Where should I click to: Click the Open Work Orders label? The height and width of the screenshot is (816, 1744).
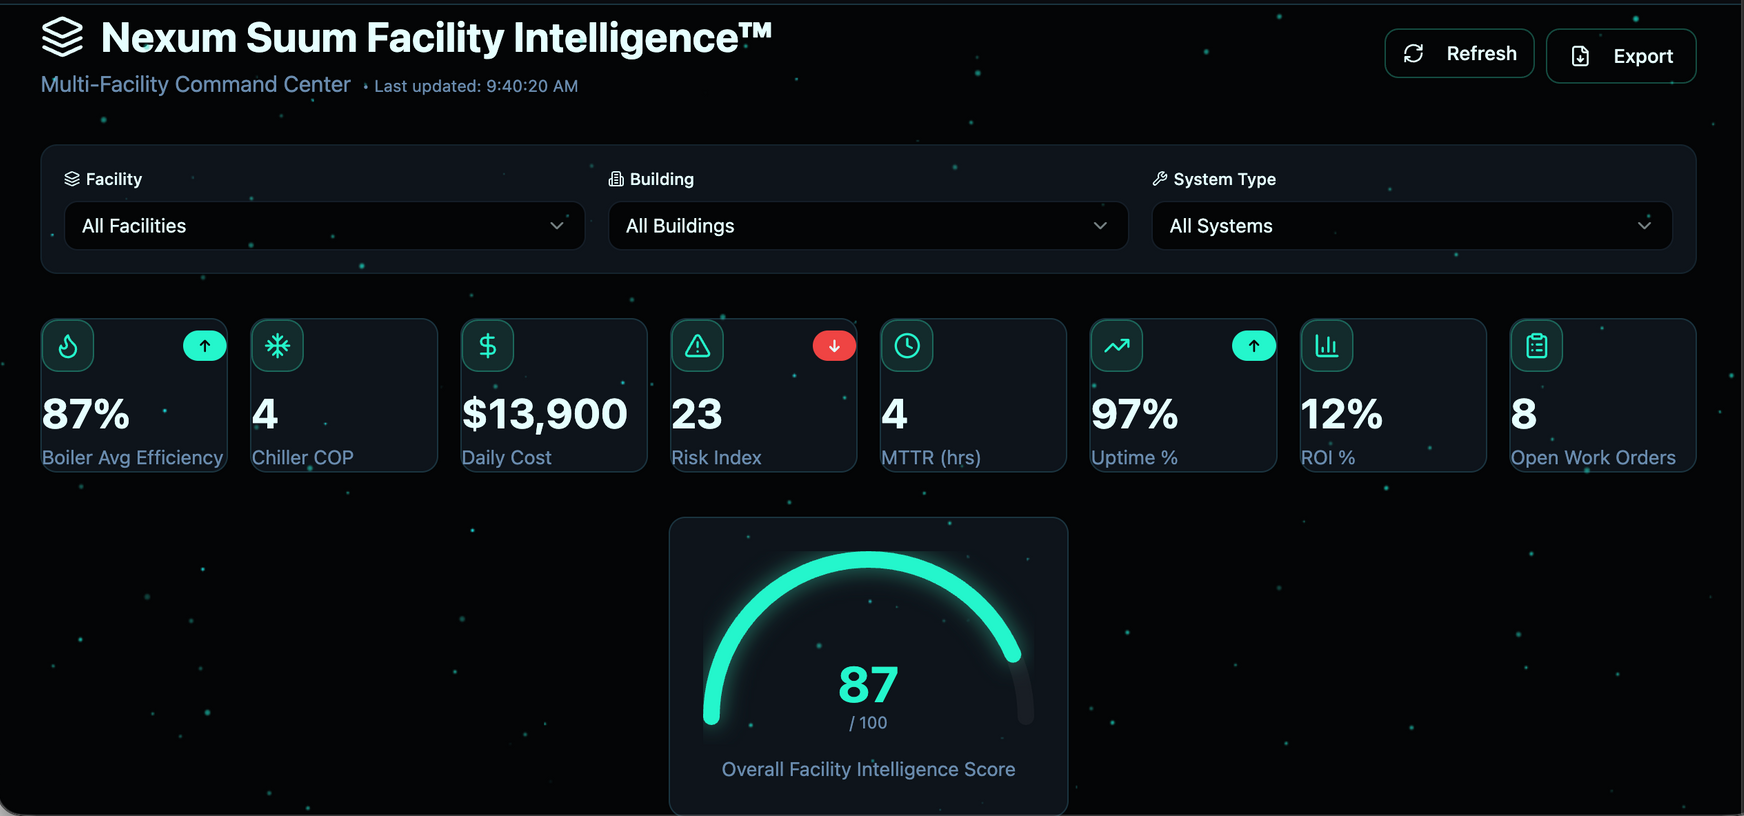coord(1593,458)
